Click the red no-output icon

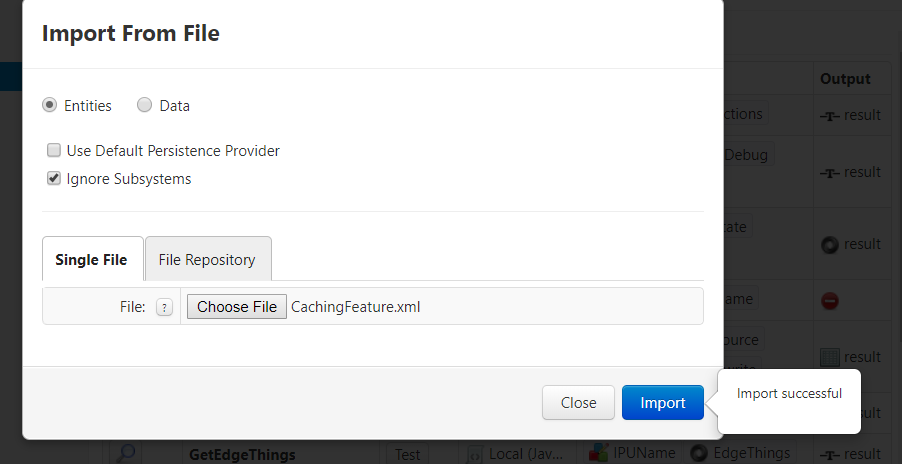point(830,300)
